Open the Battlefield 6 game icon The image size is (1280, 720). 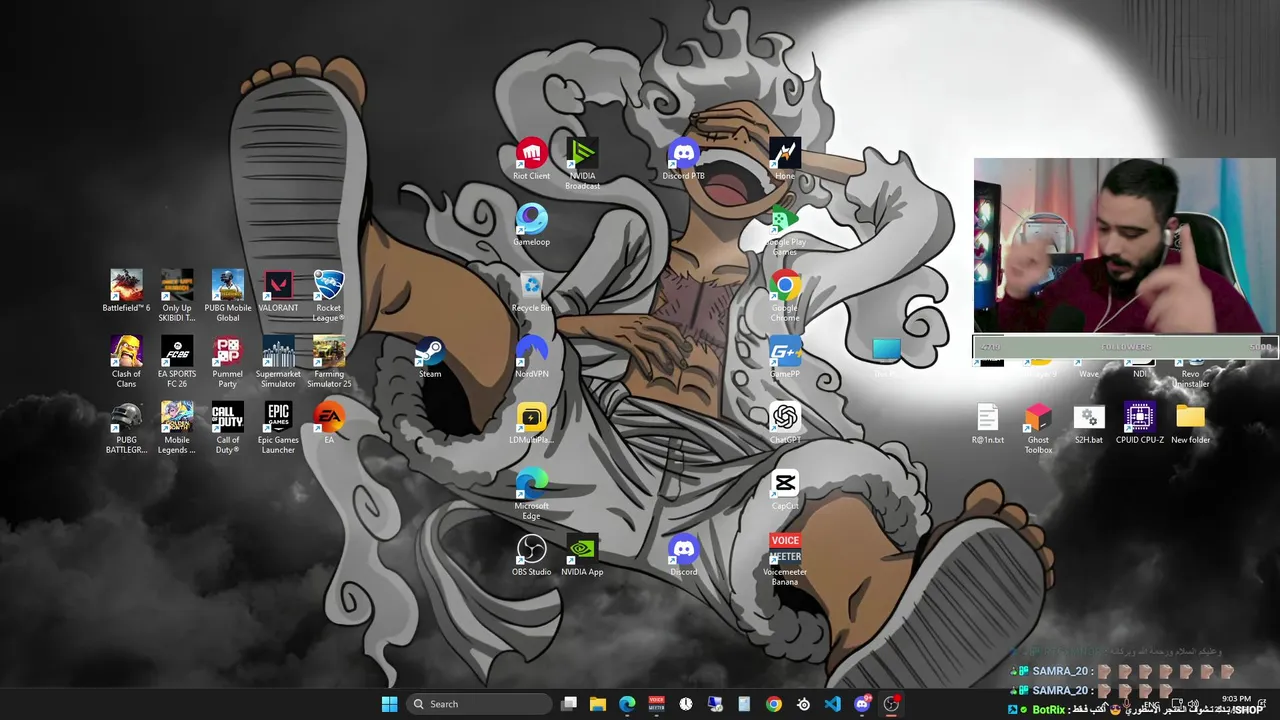pyautogui.click(x=126, y=291)
